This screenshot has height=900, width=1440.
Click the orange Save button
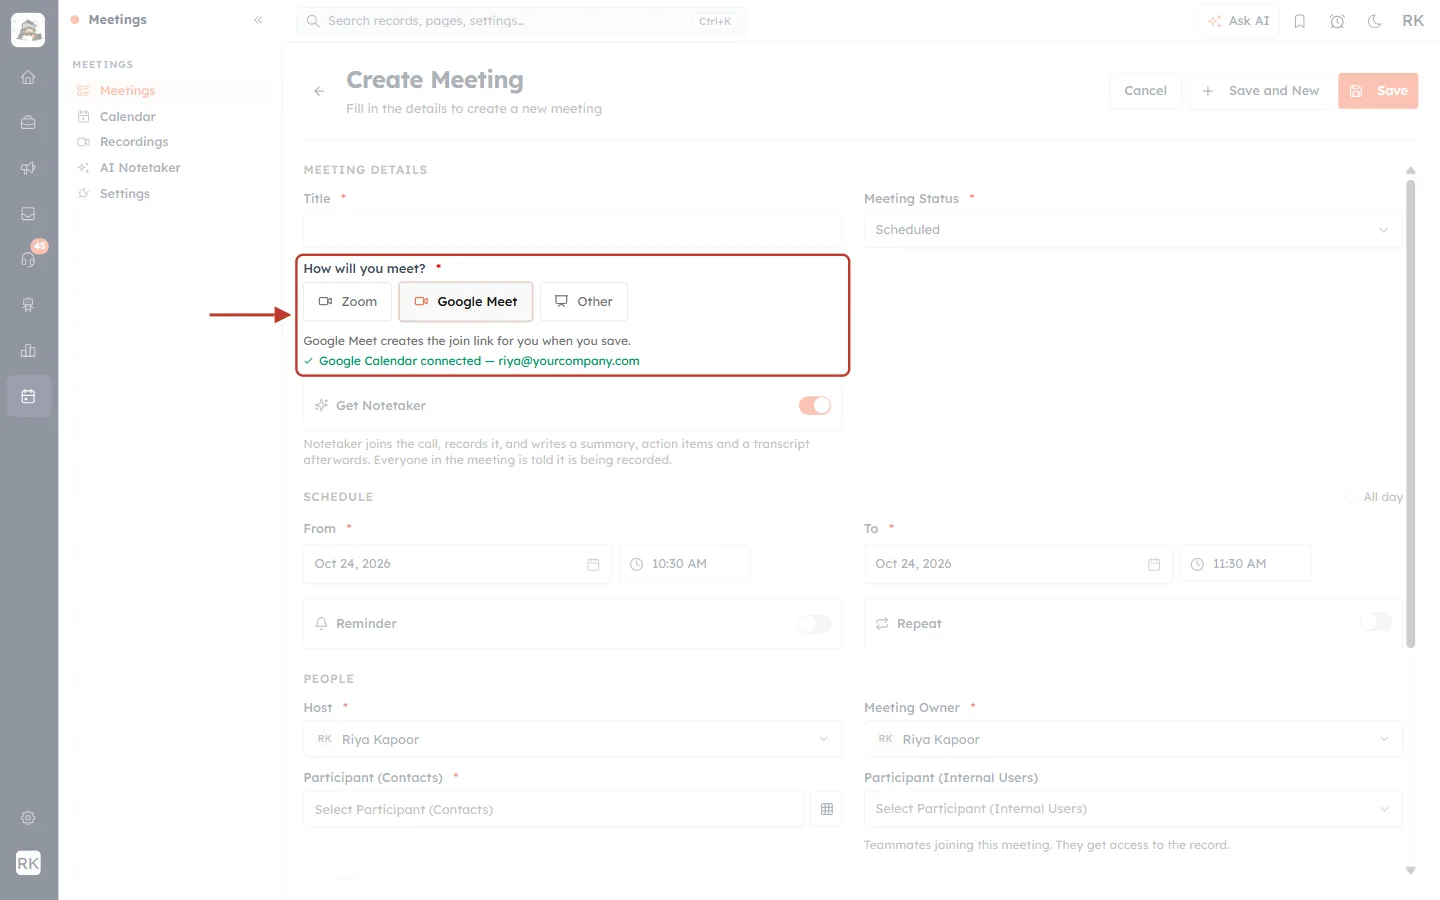coord(1378,91)
